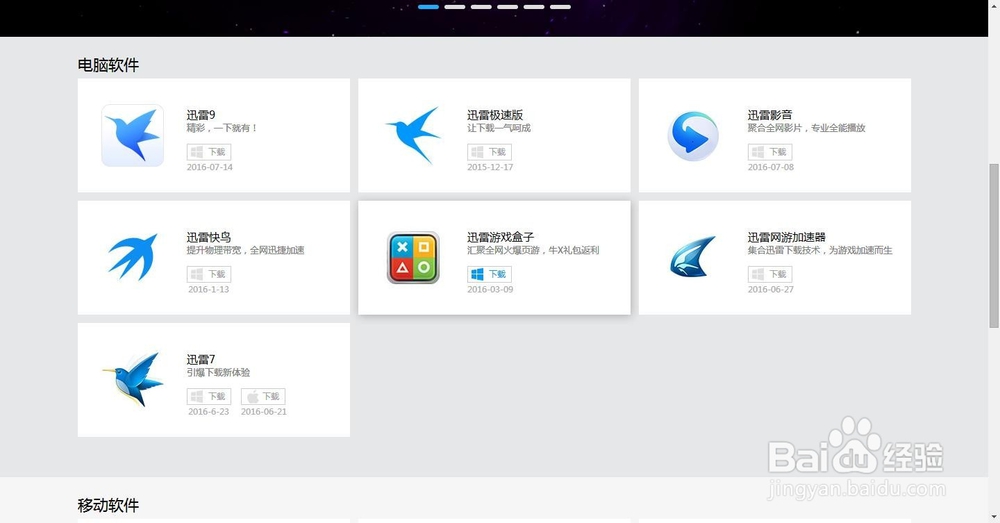Select the second carousel indicator dash
Image resolution: width=1000 pixels, height=523 pixels.
tap(455, 7)
